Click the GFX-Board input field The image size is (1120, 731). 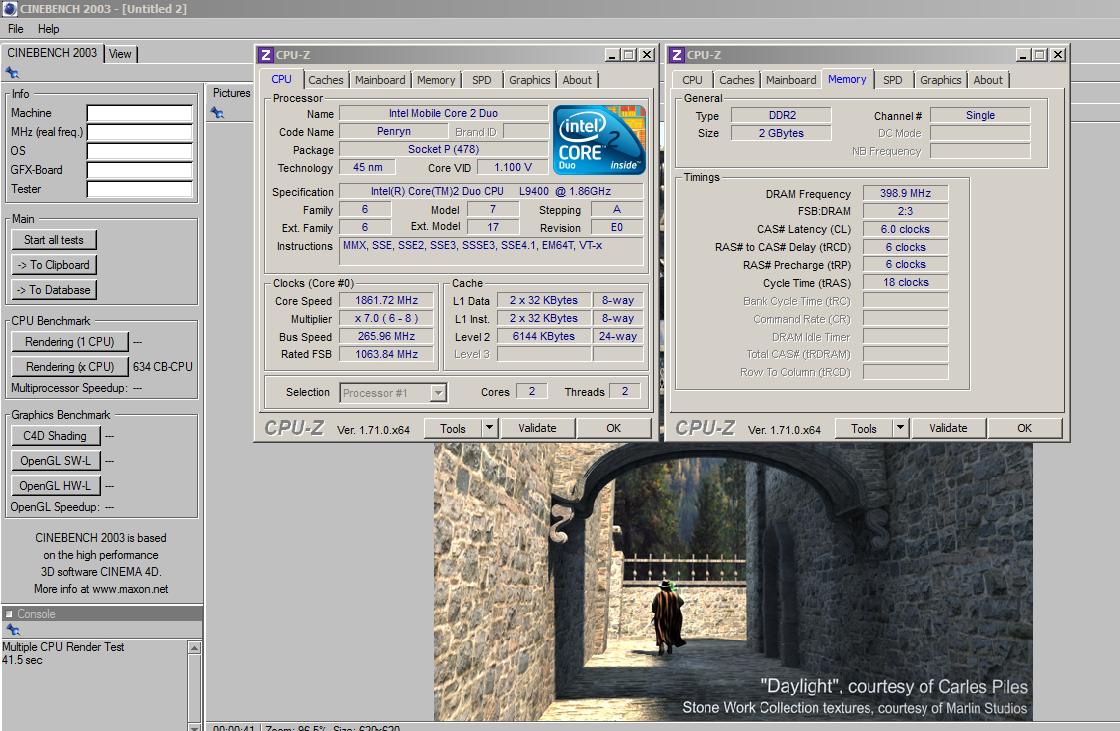tap(139, 170)
